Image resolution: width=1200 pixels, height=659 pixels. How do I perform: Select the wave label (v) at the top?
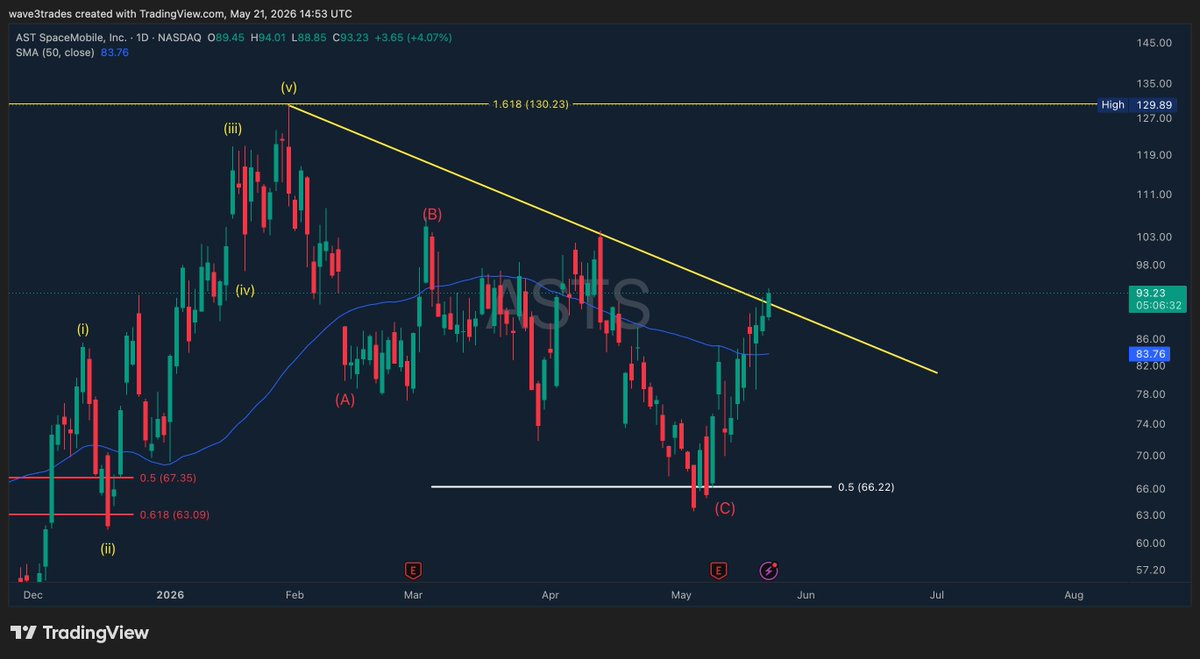(x=289, y=87)
